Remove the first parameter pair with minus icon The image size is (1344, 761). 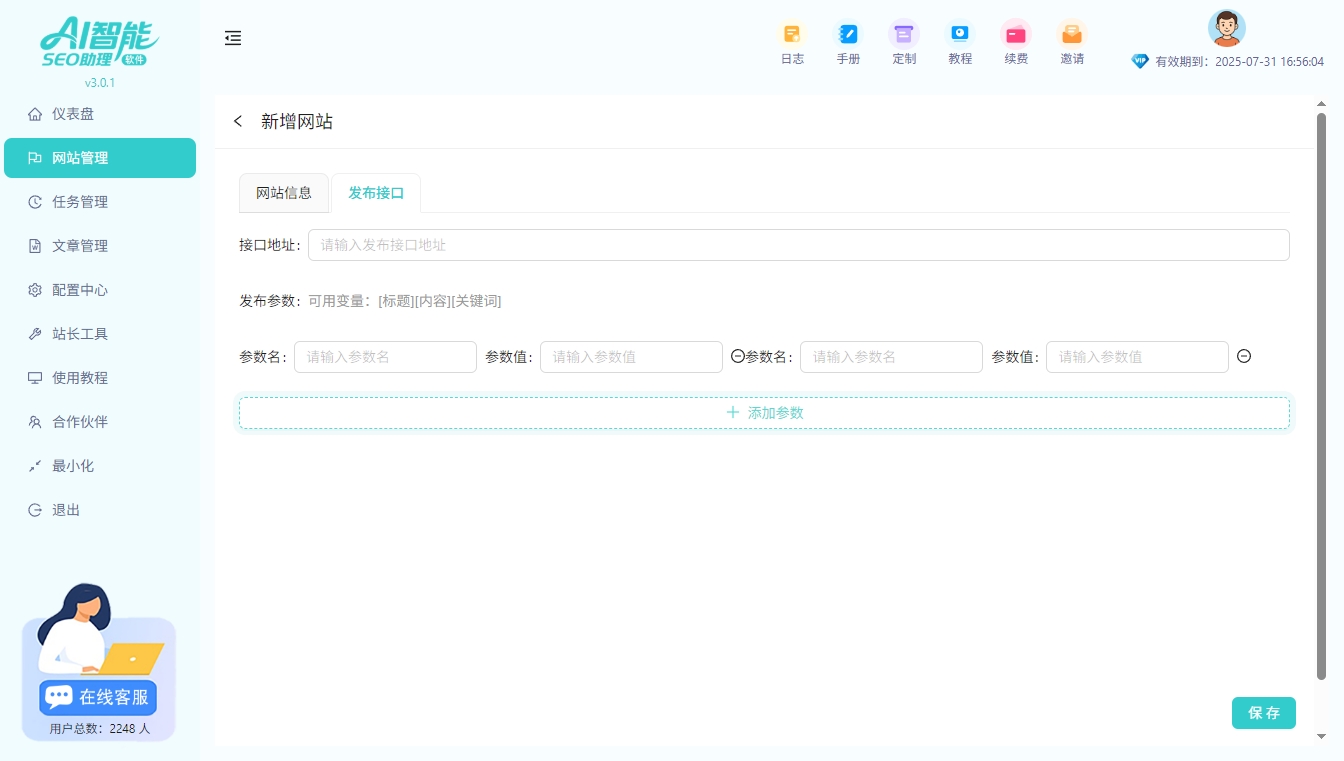(x=737, y=356)
